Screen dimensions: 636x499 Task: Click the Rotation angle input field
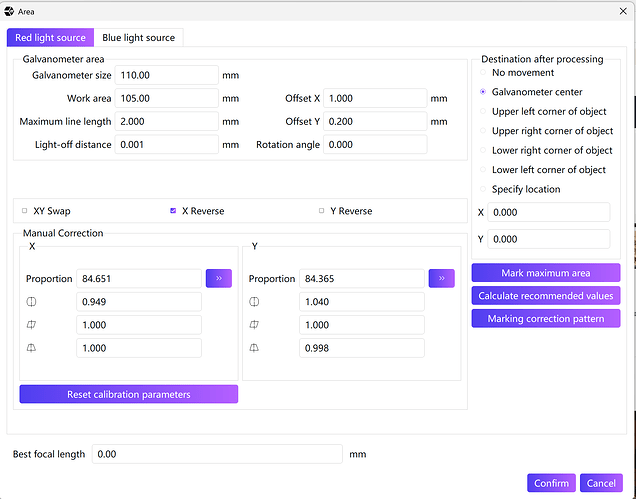tap(375, 144)
